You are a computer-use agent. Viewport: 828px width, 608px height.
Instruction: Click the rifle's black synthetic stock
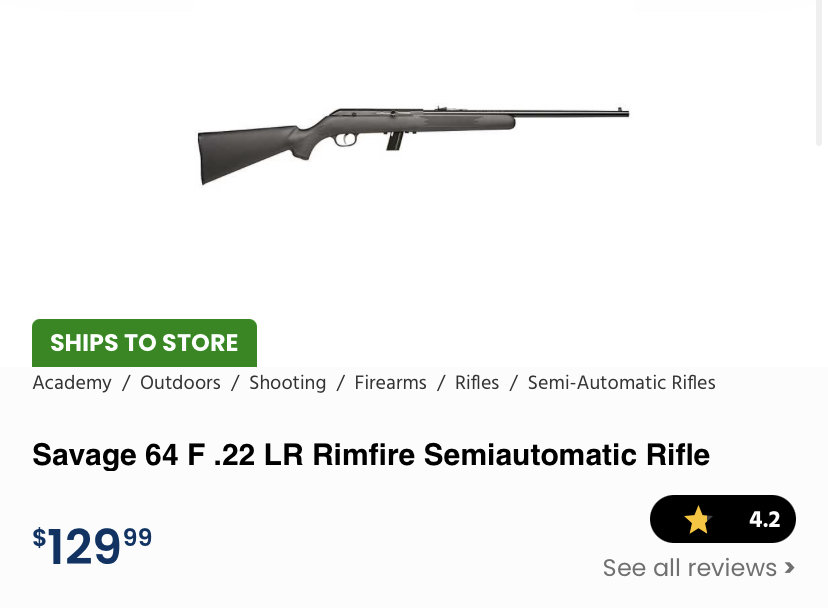tap(248, 151)
